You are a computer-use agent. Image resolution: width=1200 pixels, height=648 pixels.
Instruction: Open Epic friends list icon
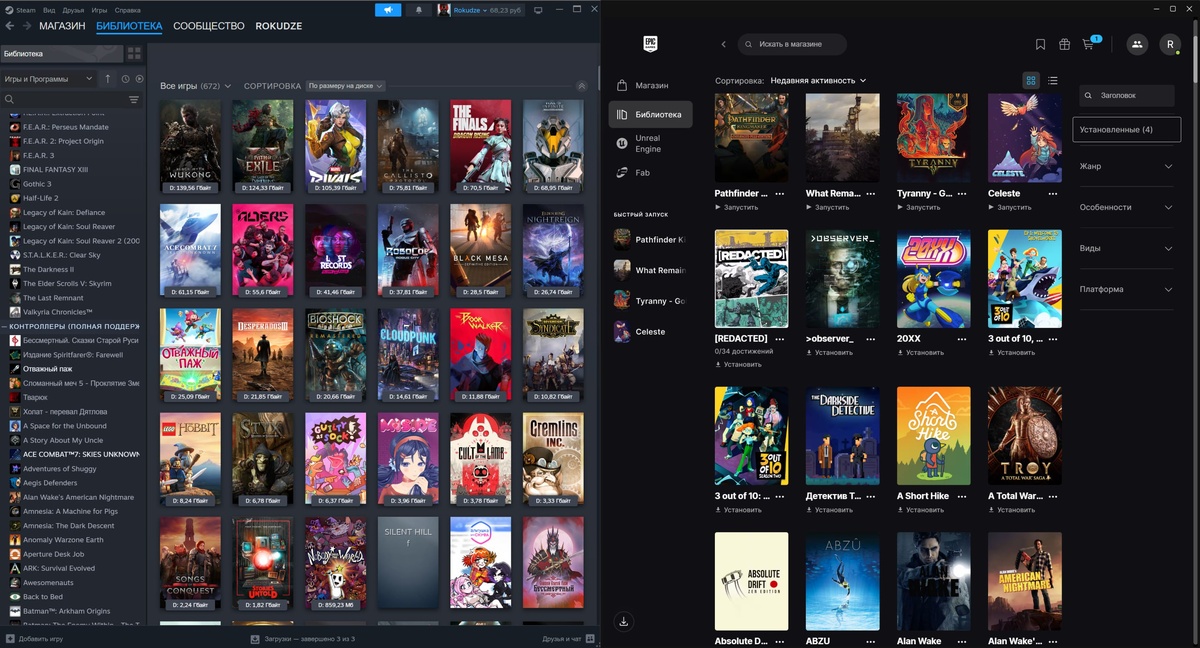click(1137, 44)
